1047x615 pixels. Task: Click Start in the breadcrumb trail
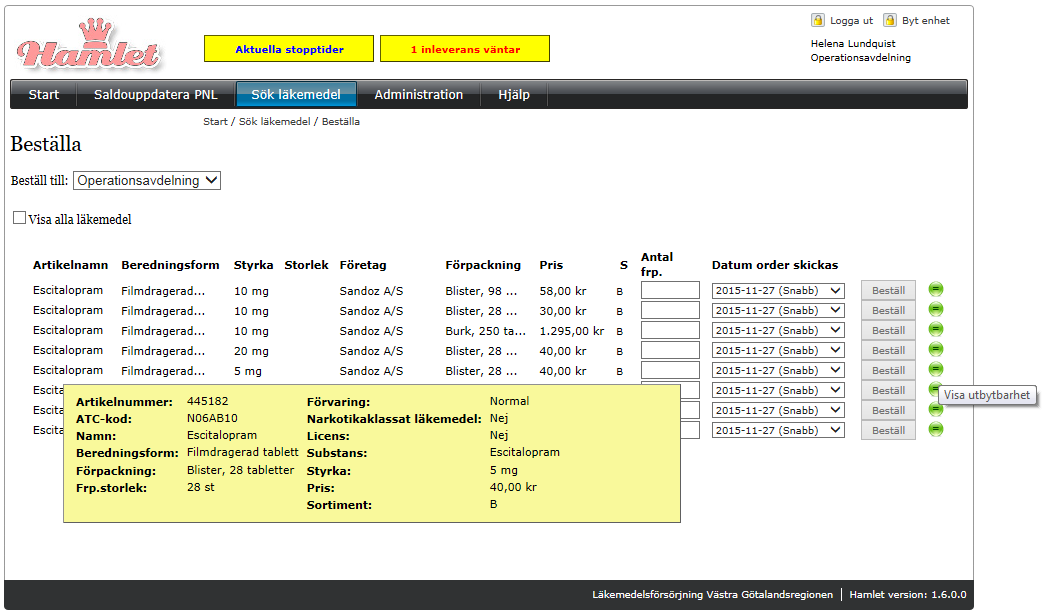tap(215, 122)
